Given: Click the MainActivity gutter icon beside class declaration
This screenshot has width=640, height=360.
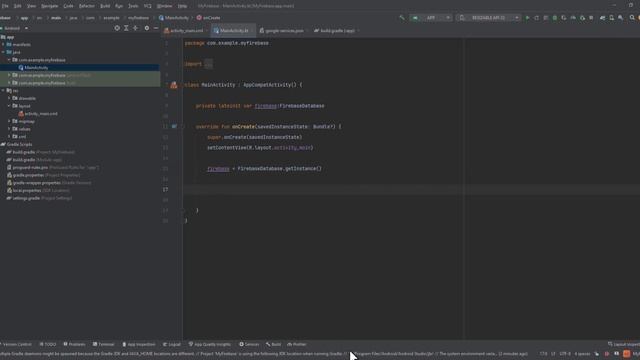Looking at the screenshot, I should [x=174, y=85].
